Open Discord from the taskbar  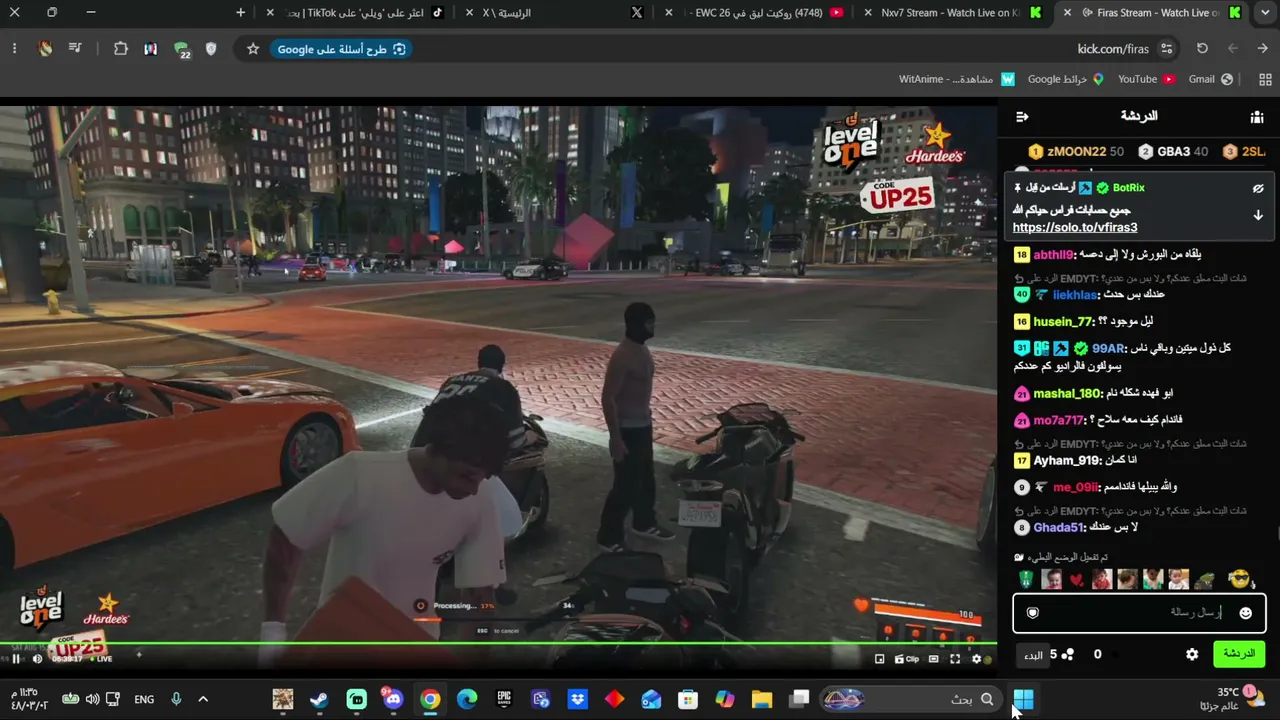tap(392, 699)
